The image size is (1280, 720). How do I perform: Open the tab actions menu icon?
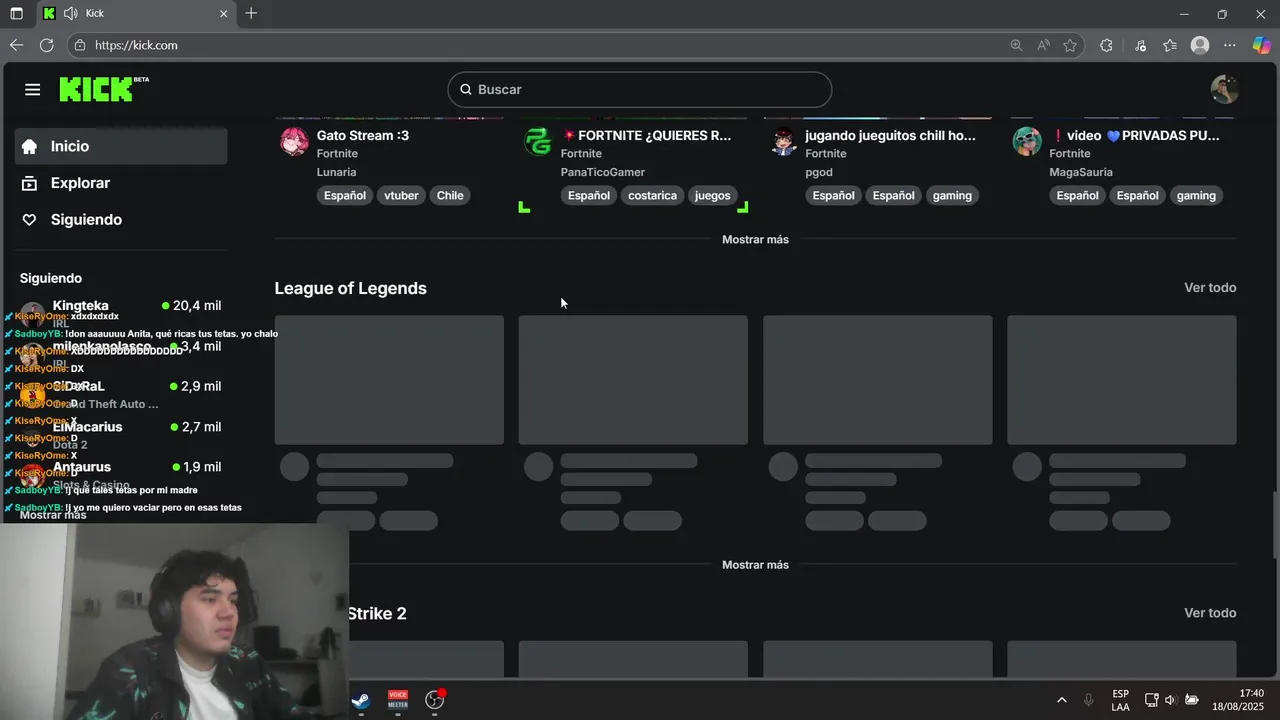[16, 13]
